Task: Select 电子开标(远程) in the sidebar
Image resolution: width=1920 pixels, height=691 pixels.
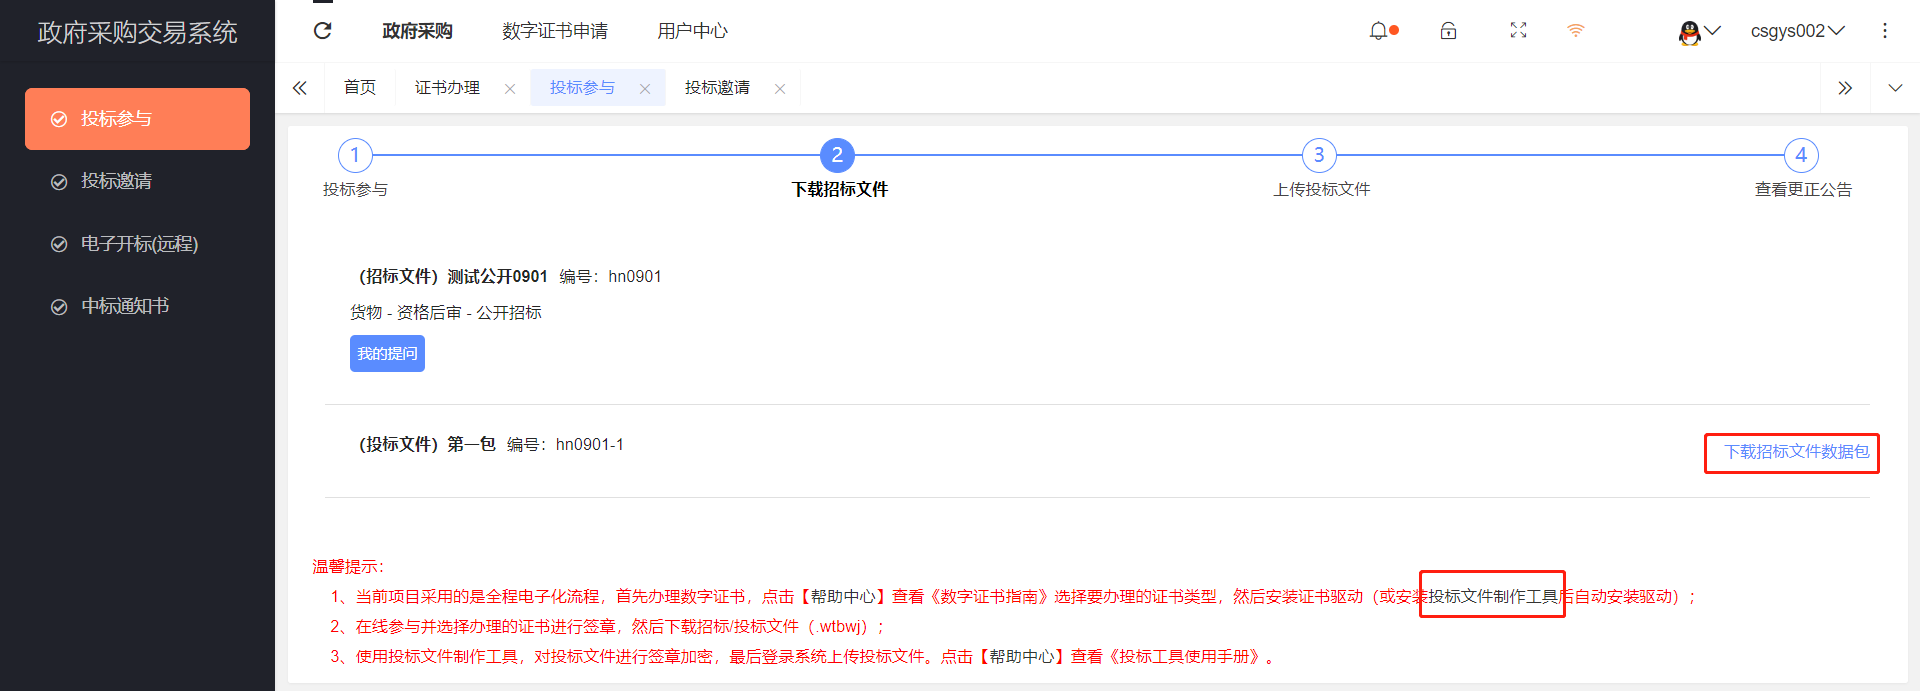Action: 139,244
